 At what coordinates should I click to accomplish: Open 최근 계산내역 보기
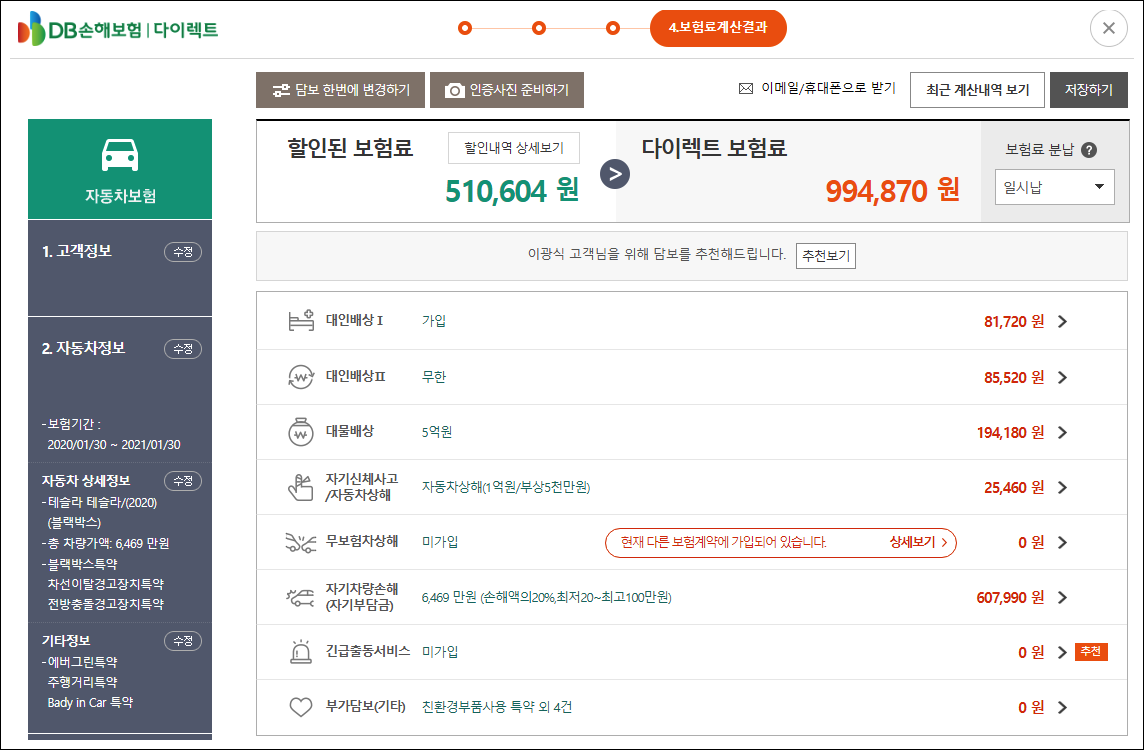click(977, 90)
